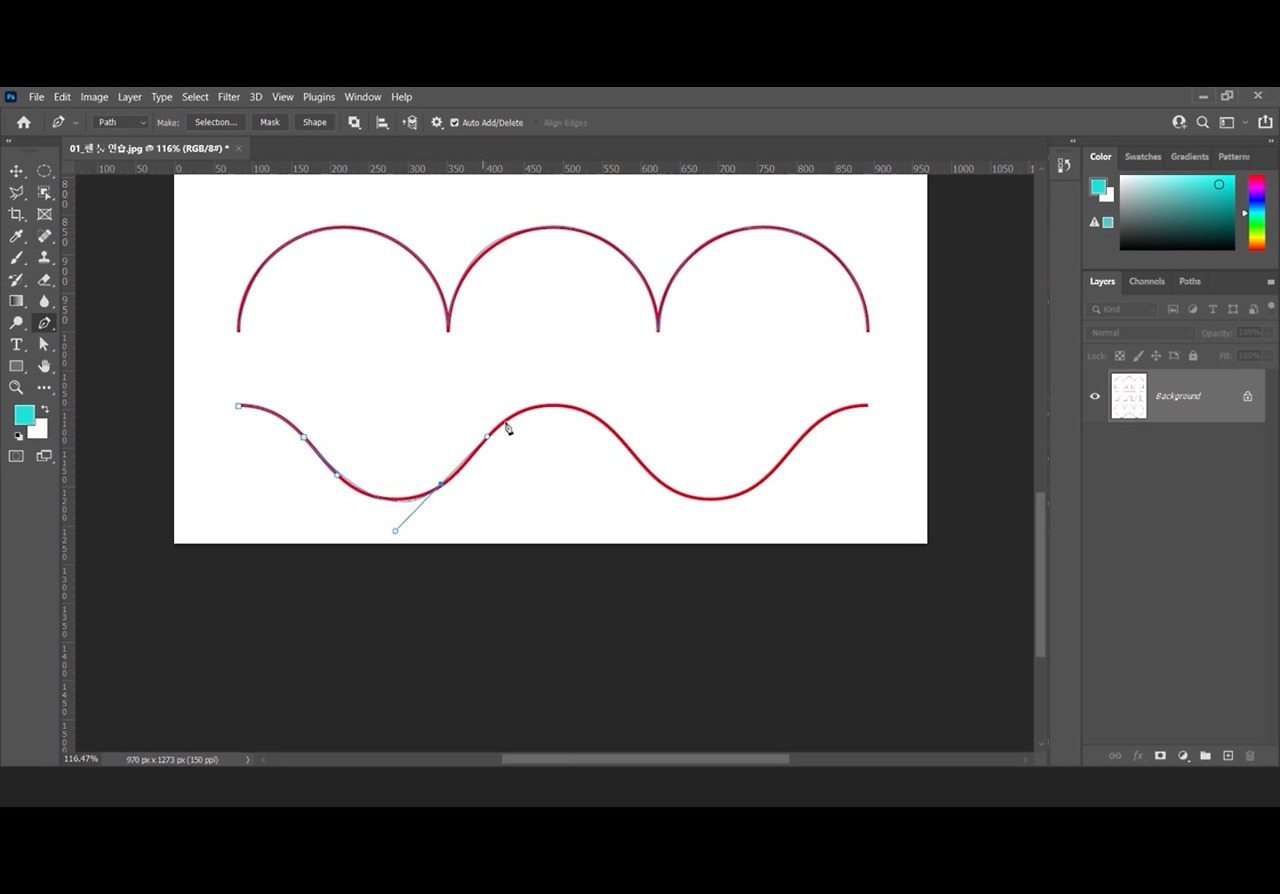This screenshot has height=894, width=1280.
Task: Switch to the Swatches tab
Action: (1143, 157)
